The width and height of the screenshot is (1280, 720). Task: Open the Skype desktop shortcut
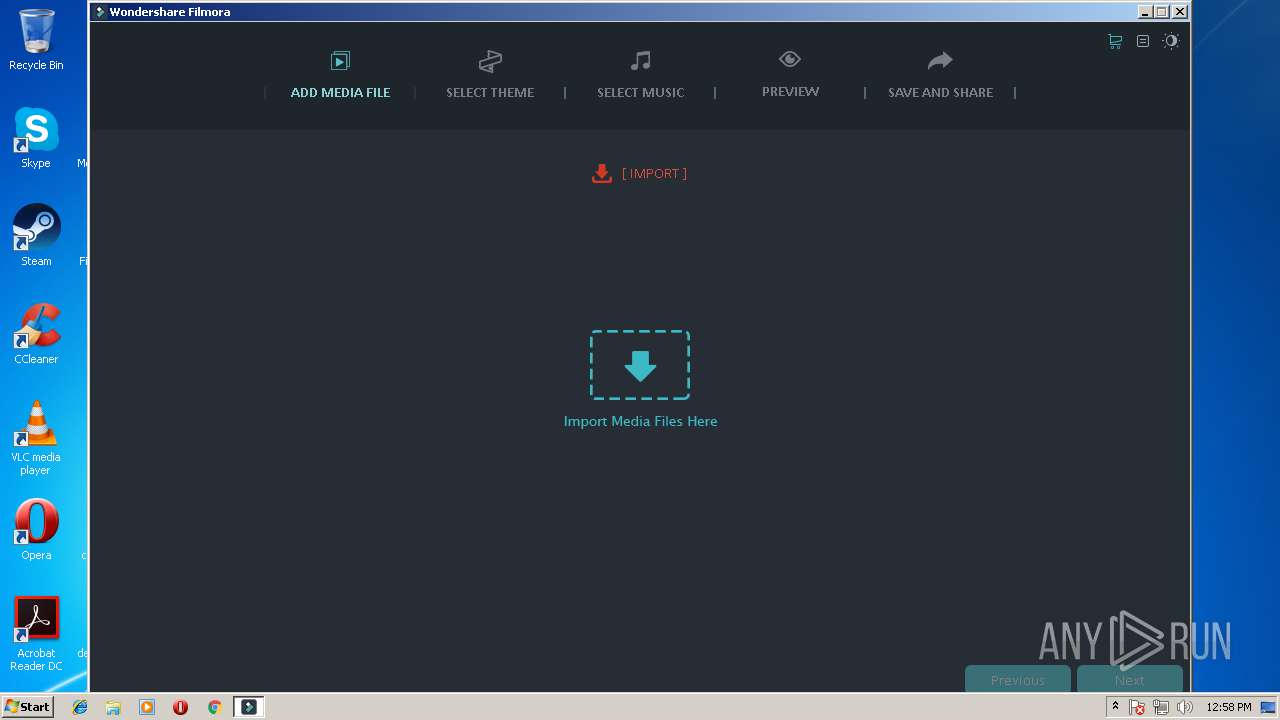[36, 138]
